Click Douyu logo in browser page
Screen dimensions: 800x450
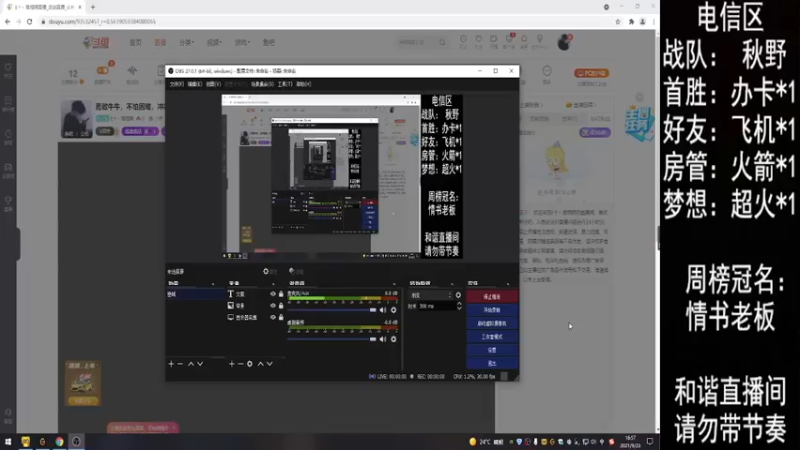96,43
